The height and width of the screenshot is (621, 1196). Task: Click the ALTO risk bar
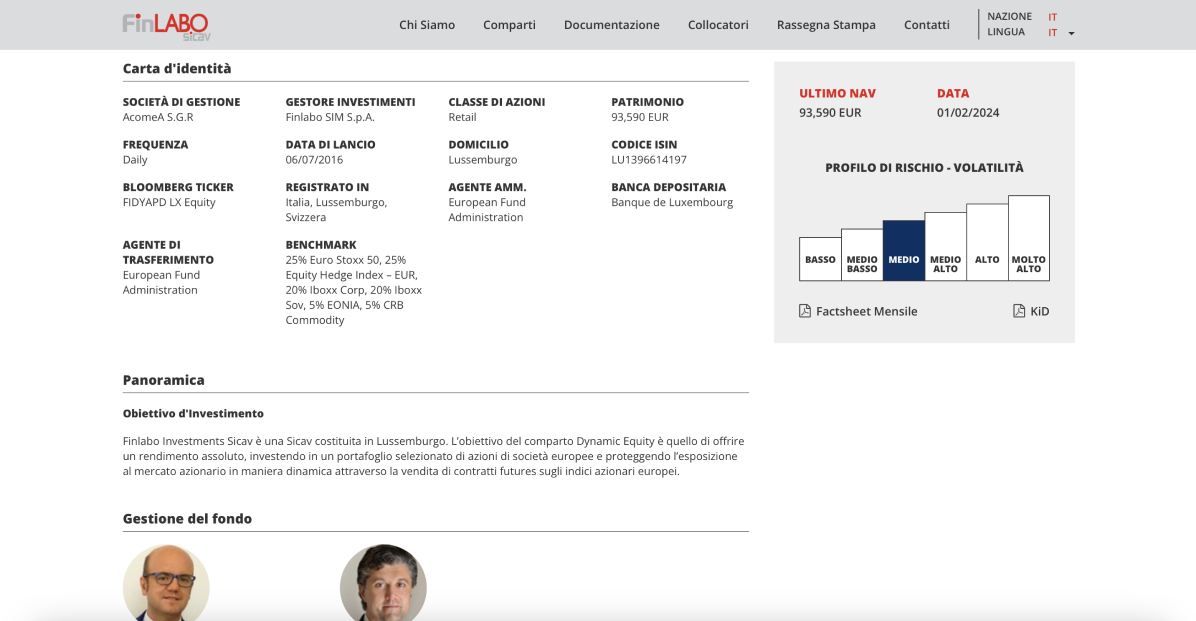point(987,242)
